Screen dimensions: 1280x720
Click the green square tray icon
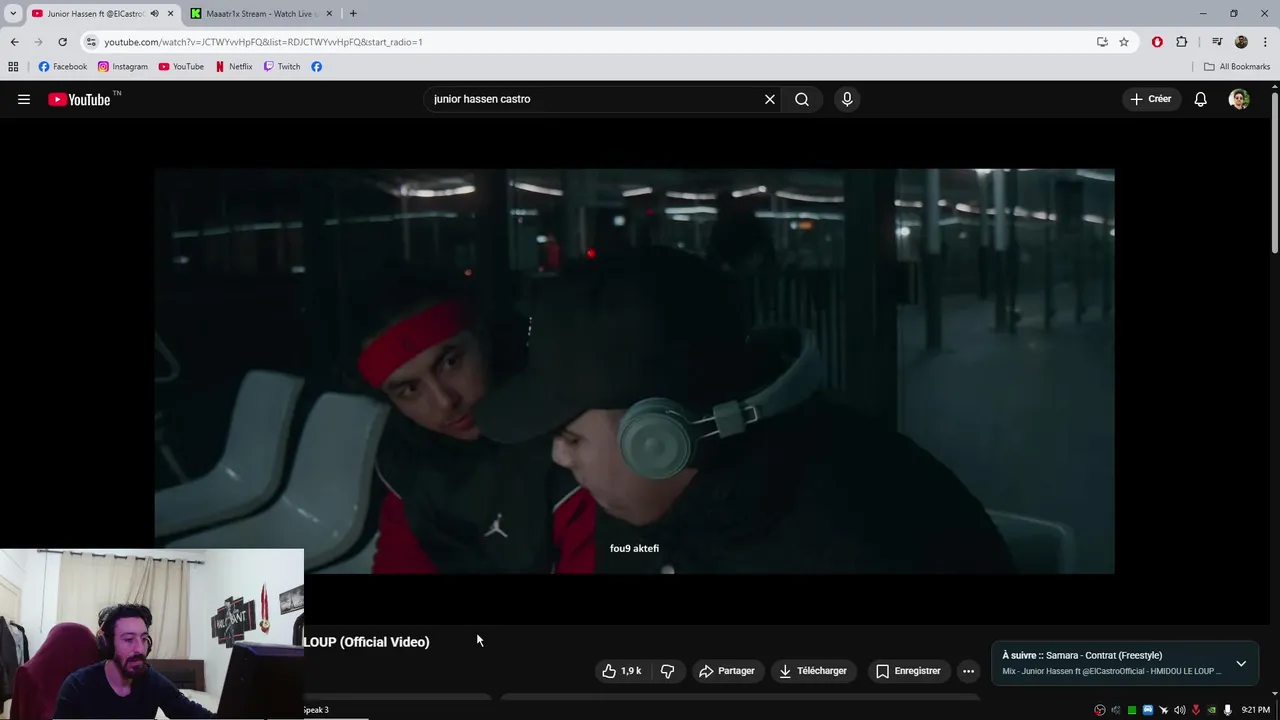tap(1132, 710)
